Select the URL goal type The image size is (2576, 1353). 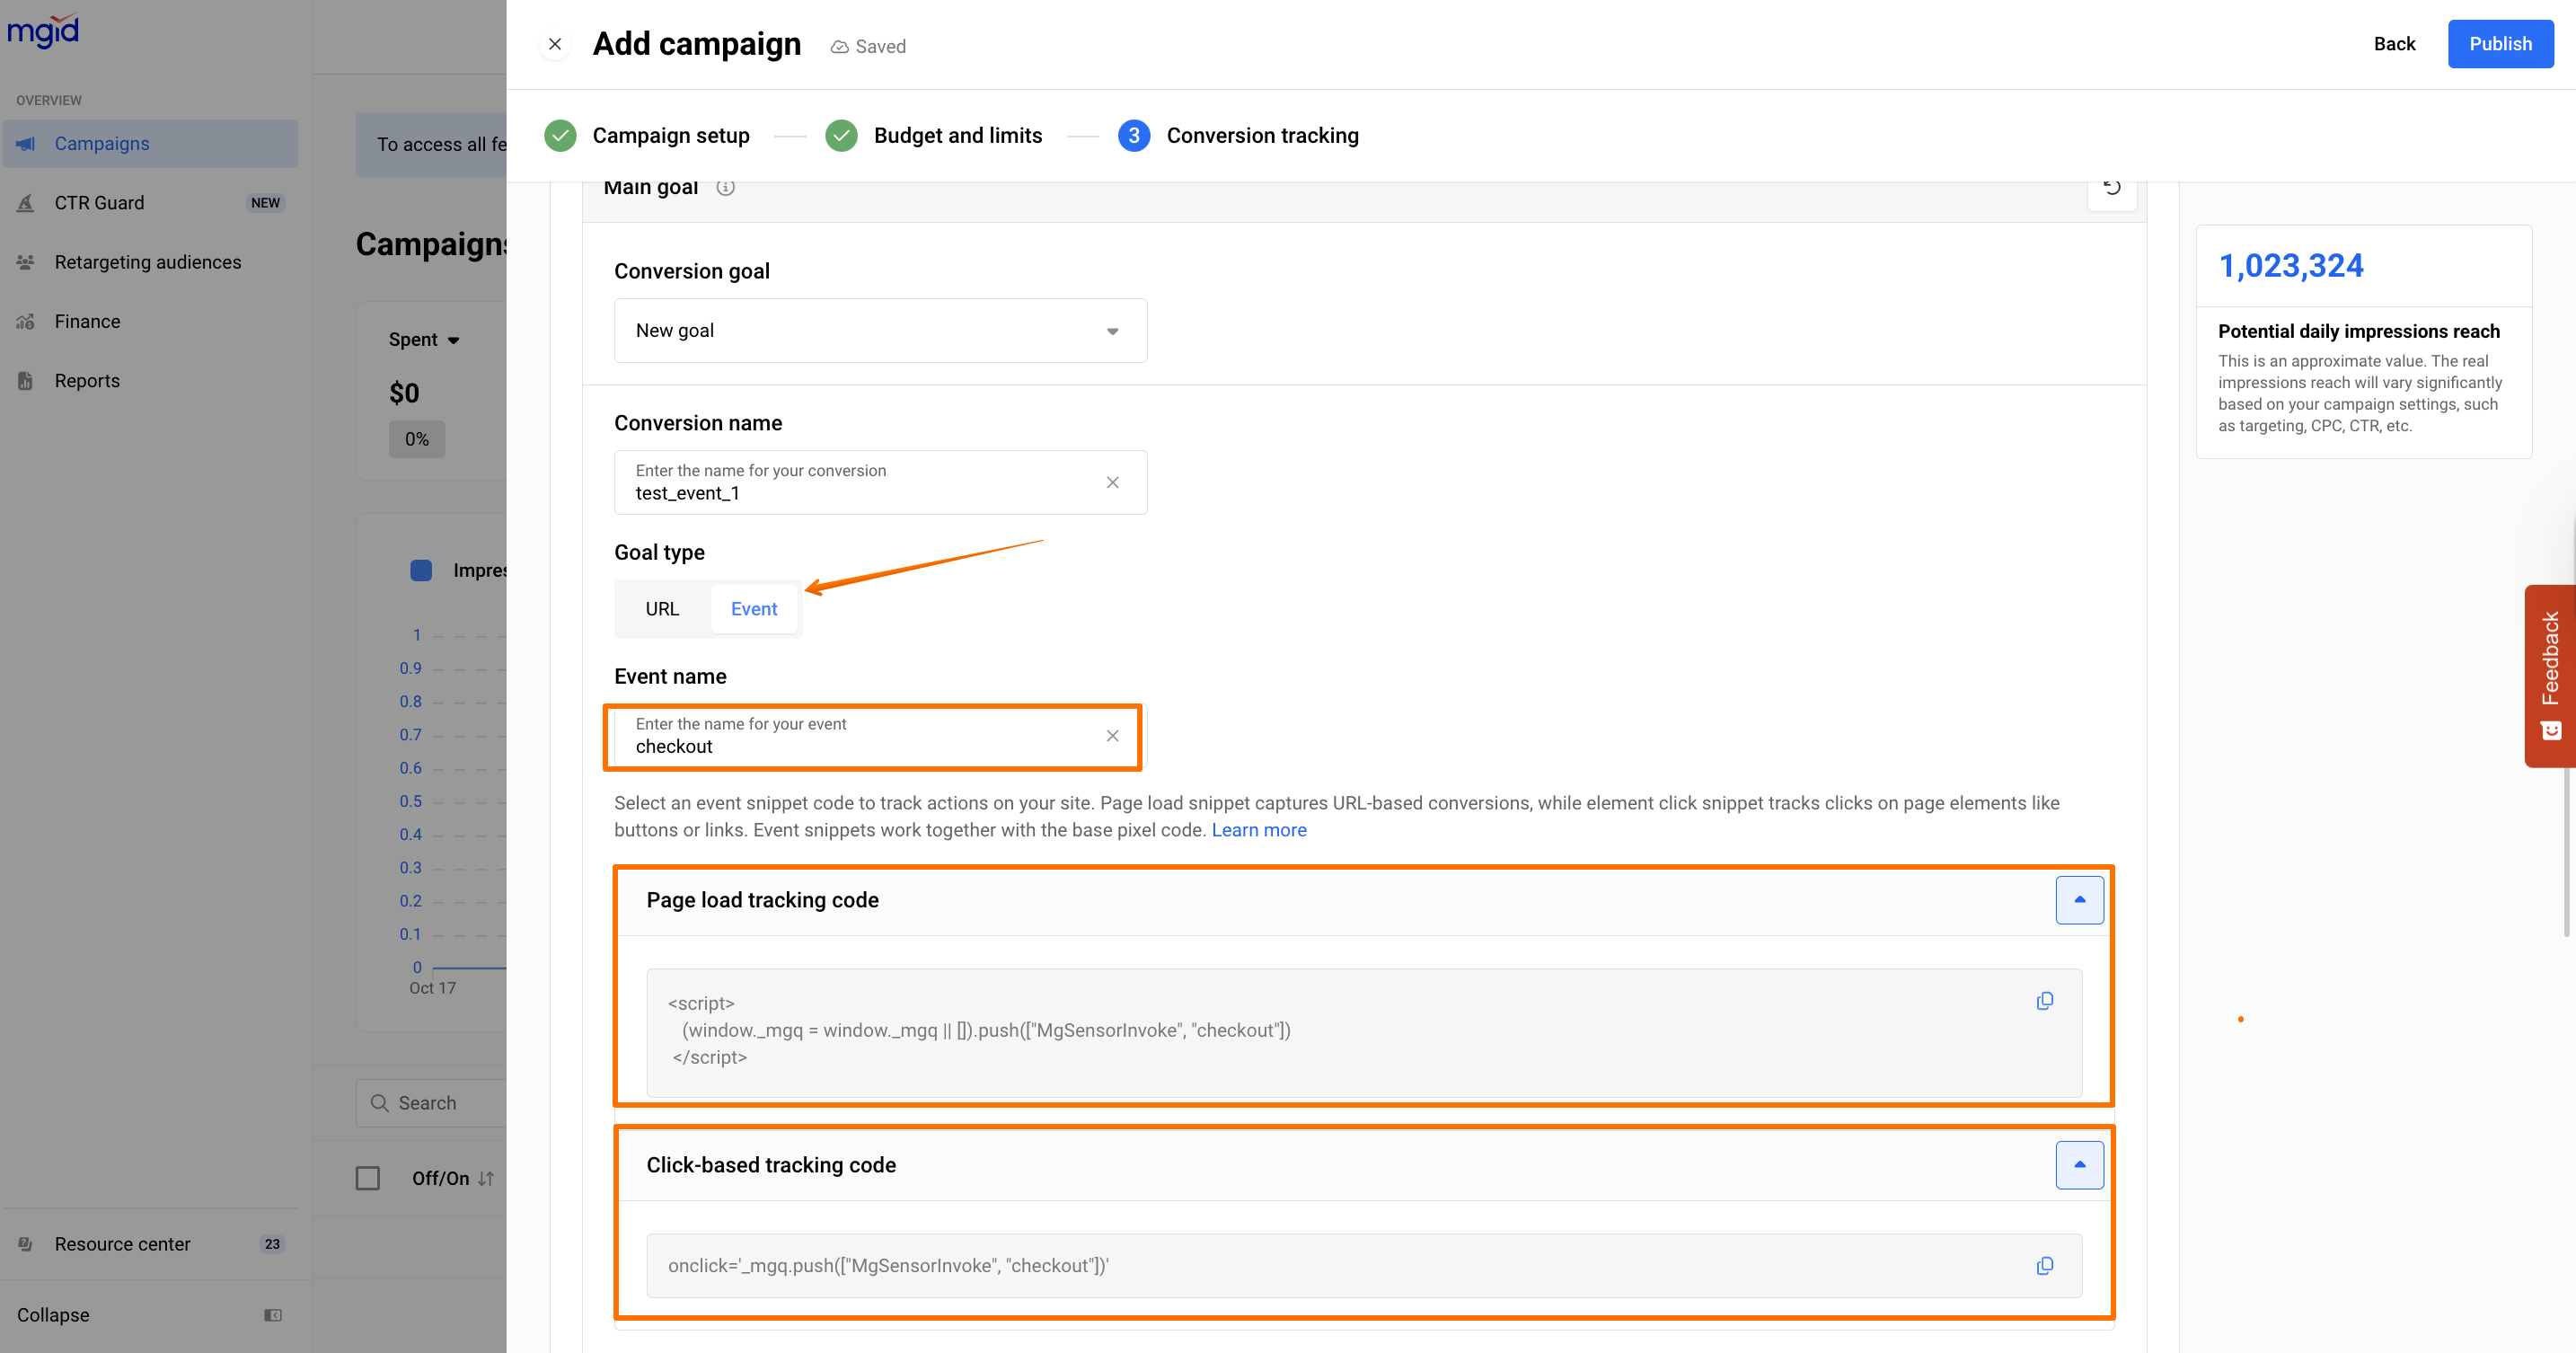pos(661,609)
